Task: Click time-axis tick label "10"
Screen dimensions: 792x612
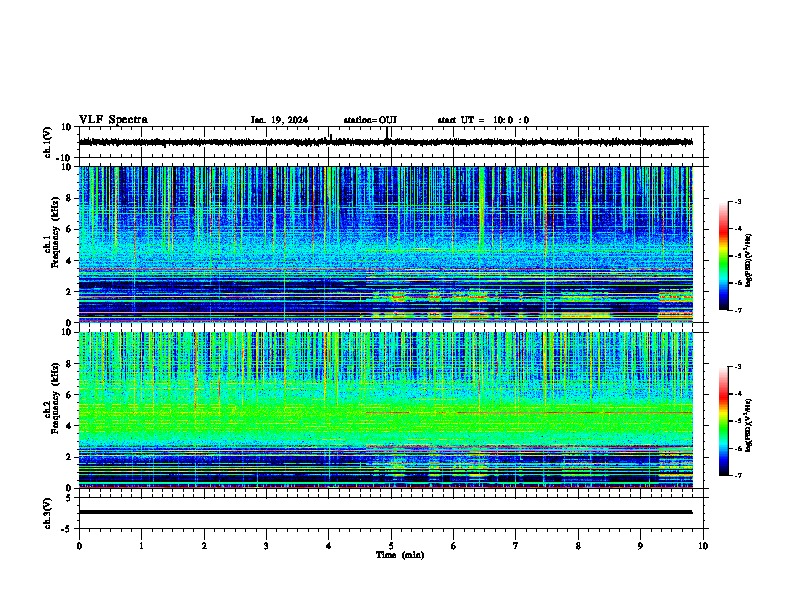Action: point(703,546)
